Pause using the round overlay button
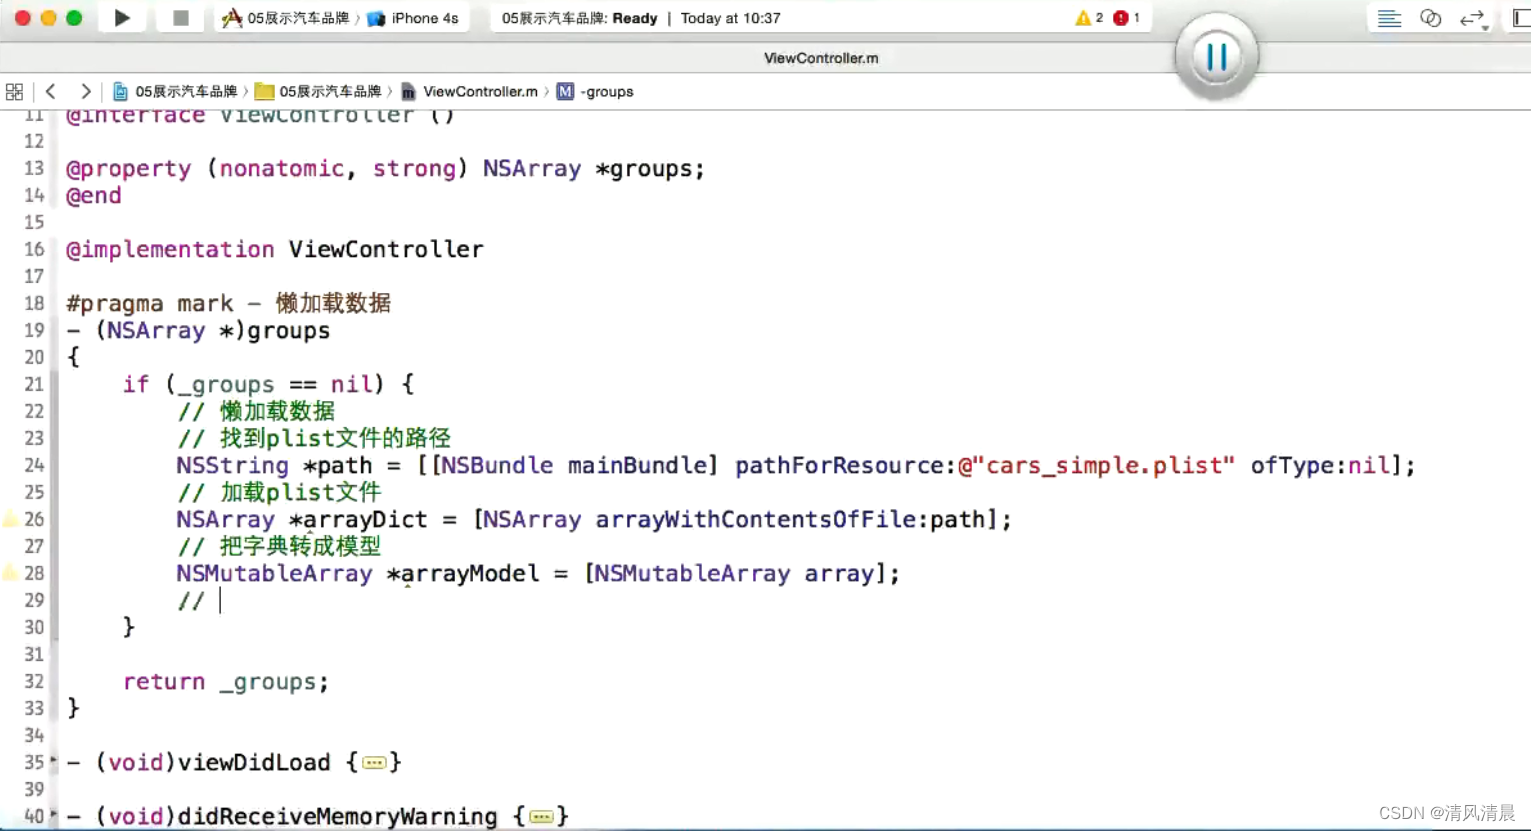The image size is (1531, 831). click(1216, 56)
